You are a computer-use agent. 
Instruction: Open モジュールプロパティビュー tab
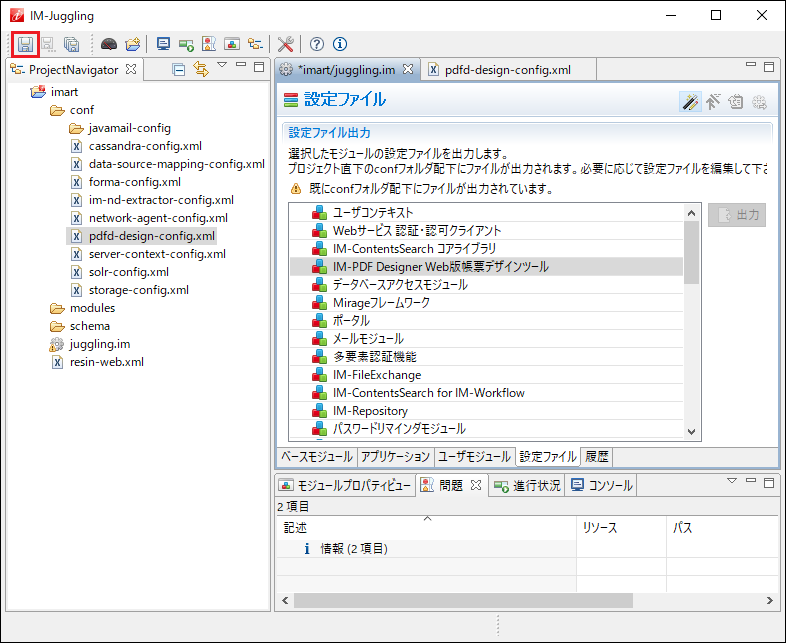(345, 485)
